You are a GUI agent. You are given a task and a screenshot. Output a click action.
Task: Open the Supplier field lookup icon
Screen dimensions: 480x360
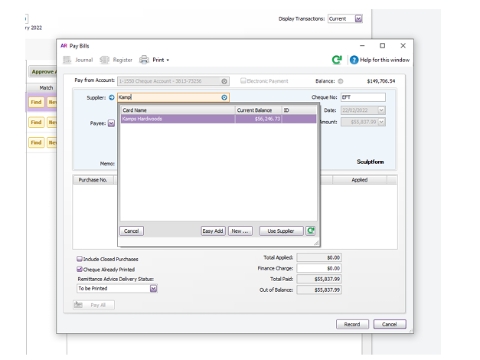[x=224, y=97]
